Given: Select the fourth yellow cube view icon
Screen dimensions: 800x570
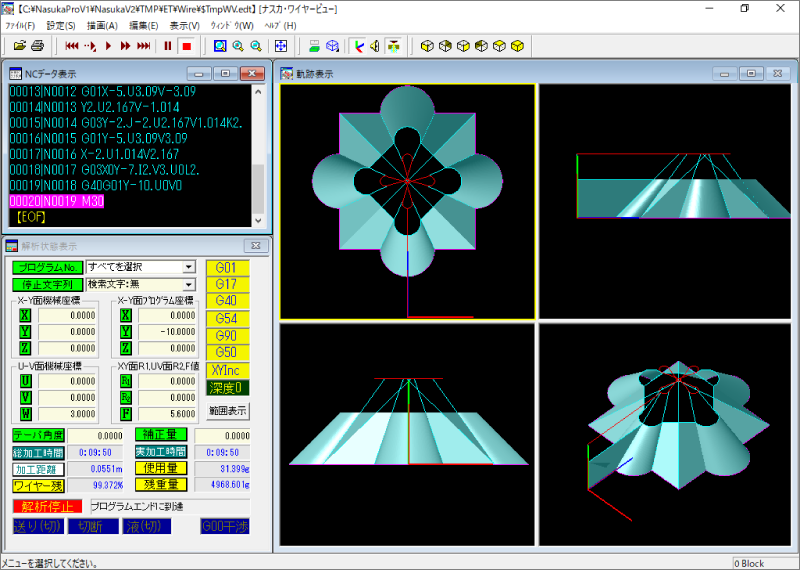Looking at the screenshot, I should tap(481, 46).
